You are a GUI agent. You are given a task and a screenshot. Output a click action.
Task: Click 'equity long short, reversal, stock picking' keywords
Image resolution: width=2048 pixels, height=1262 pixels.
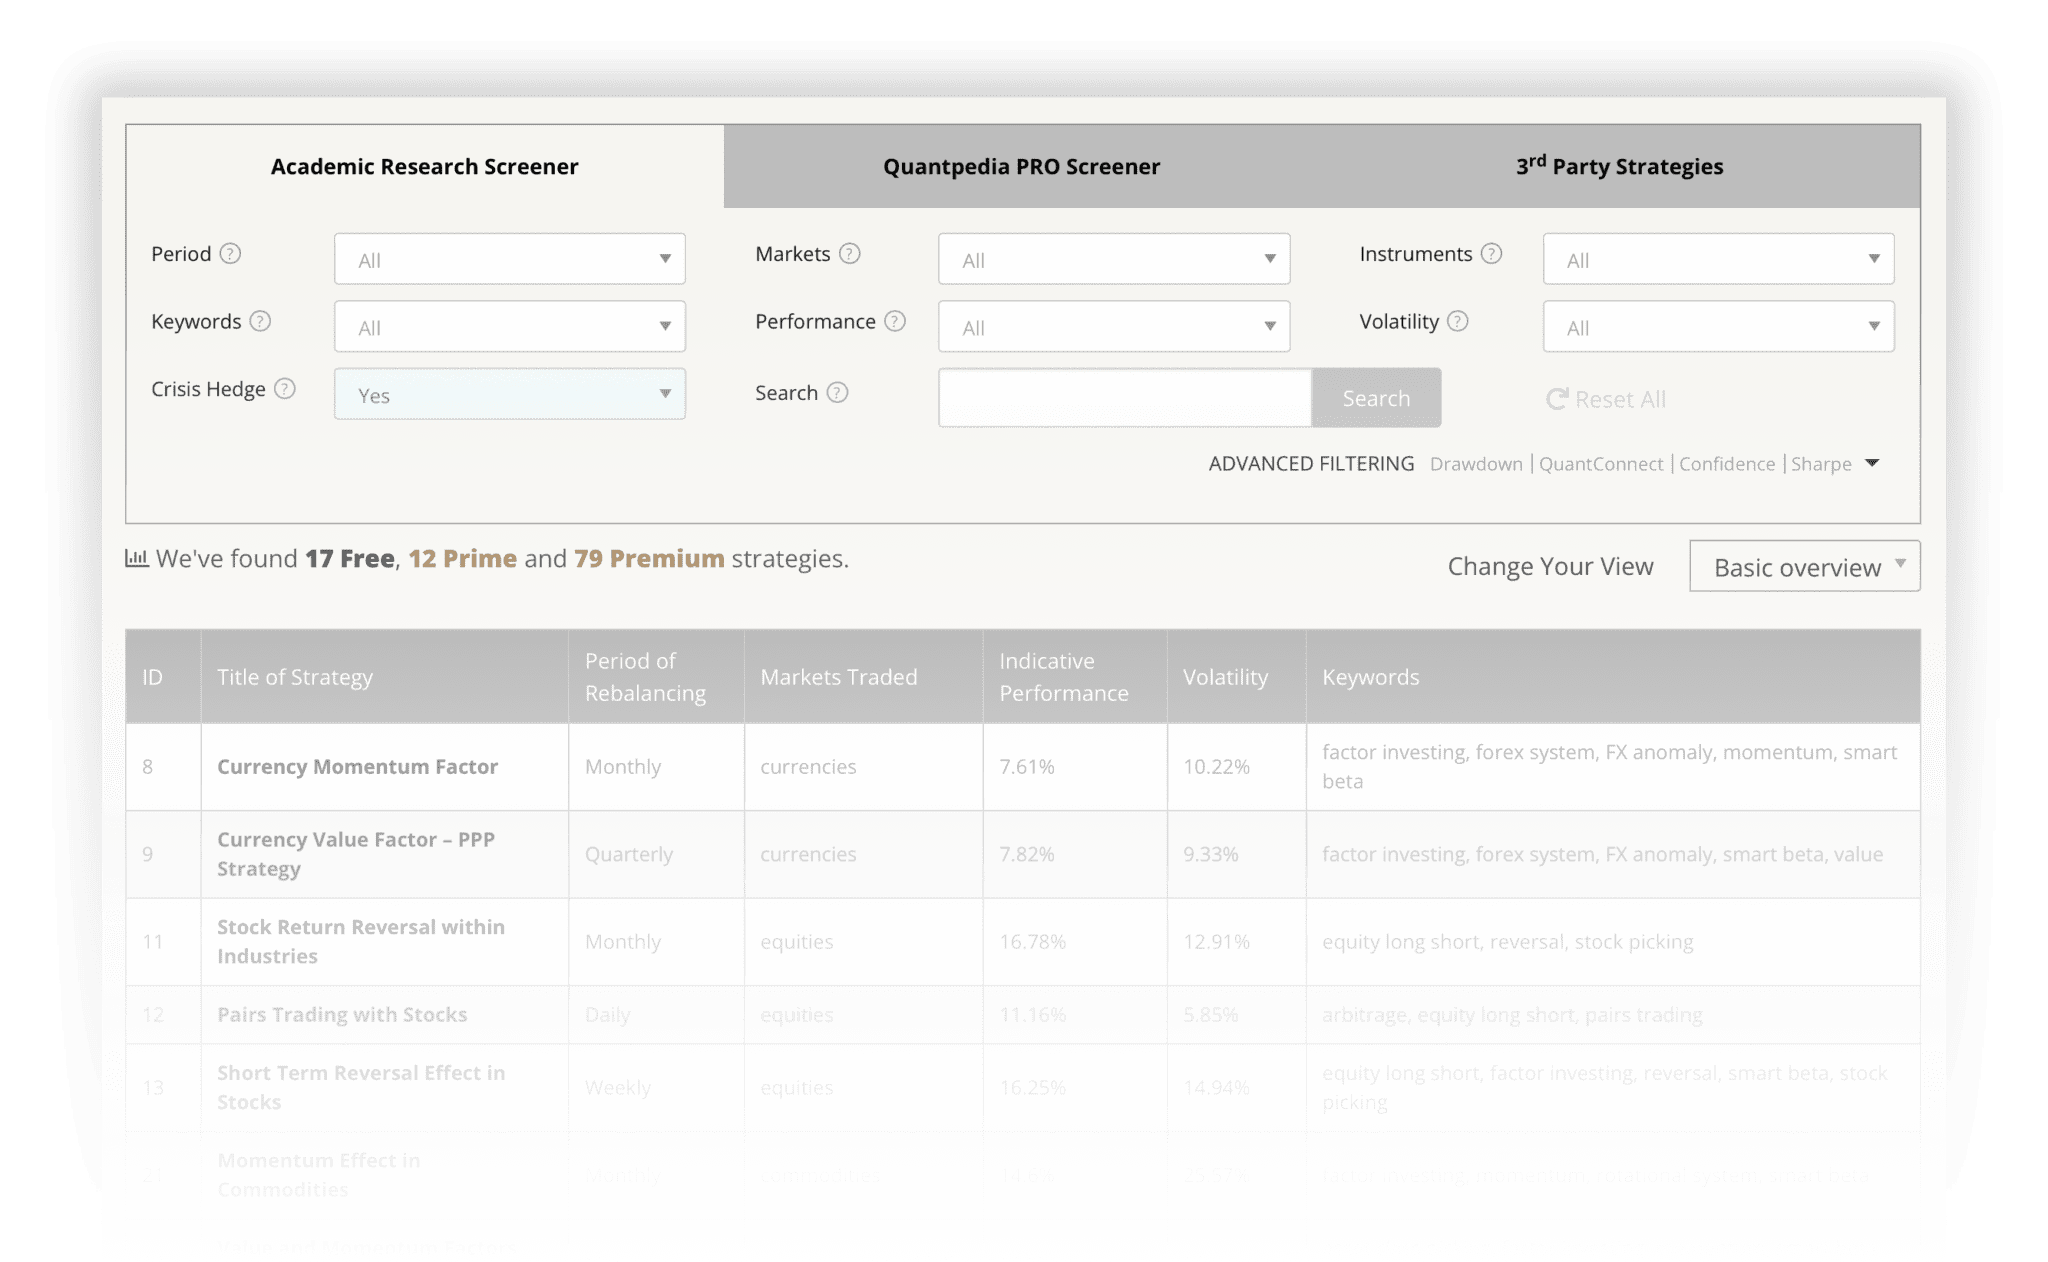click(x=1508, y=941)
